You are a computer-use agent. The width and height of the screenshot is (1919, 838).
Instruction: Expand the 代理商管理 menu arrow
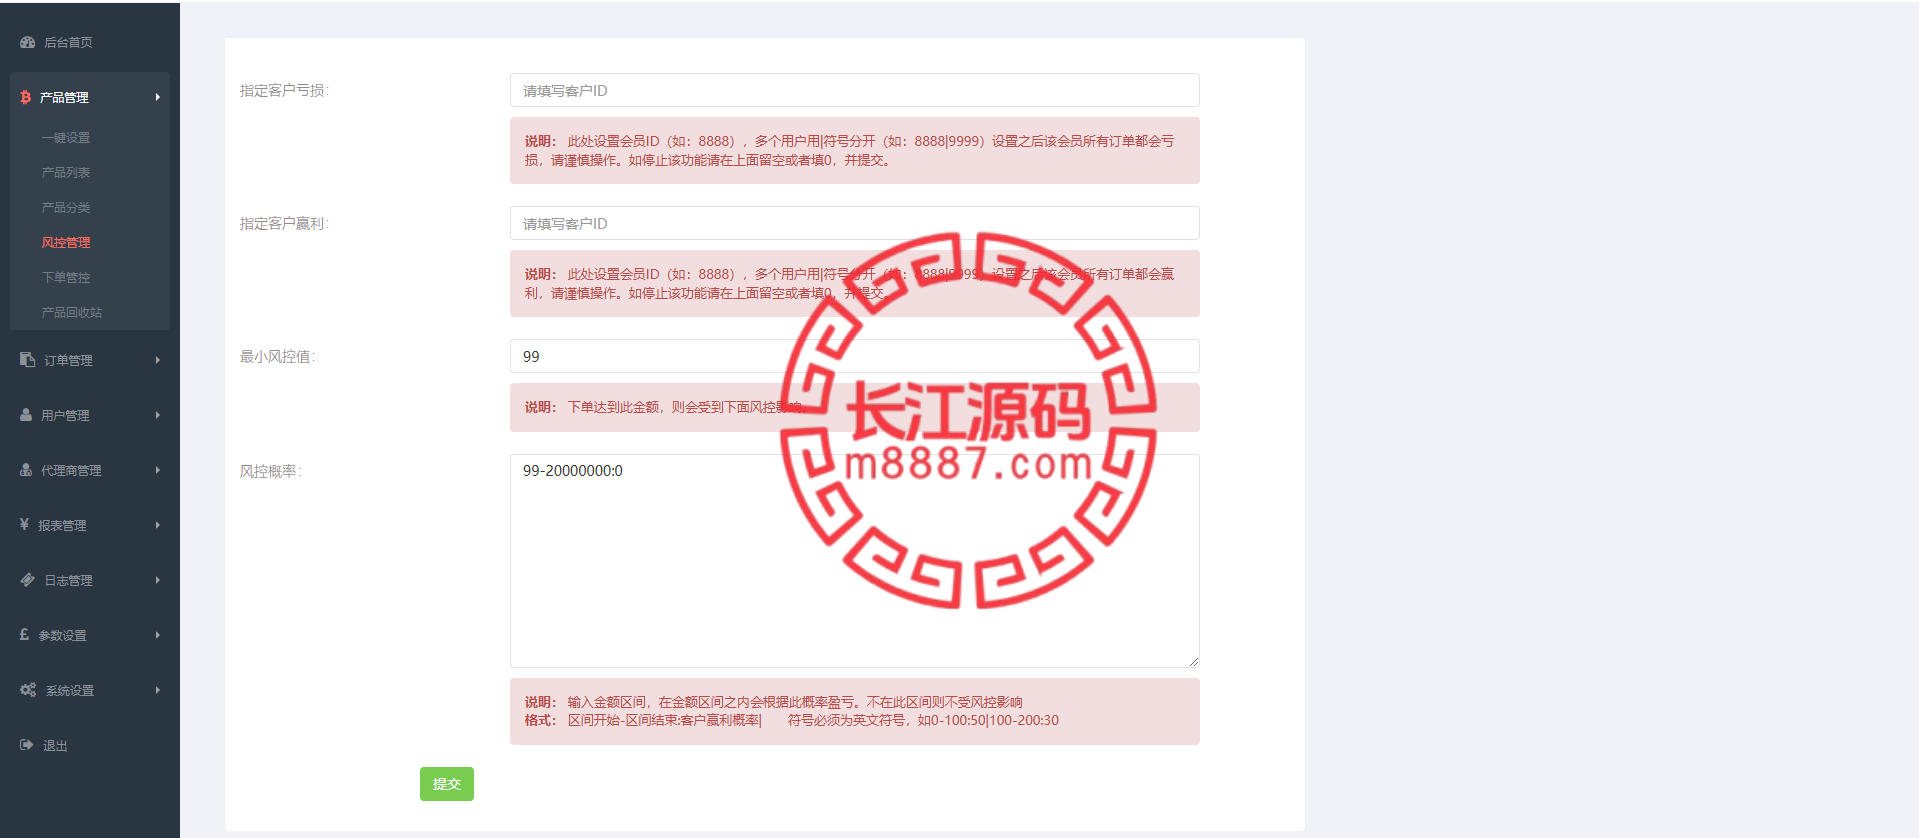(158, 470)
